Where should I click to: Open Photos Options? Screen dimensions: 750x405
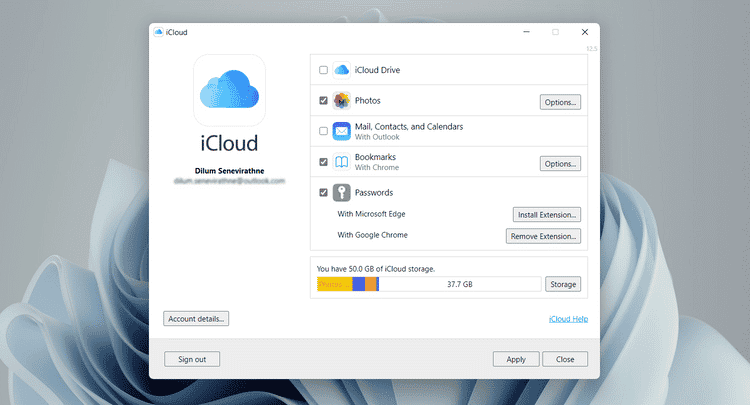(560, 102)
